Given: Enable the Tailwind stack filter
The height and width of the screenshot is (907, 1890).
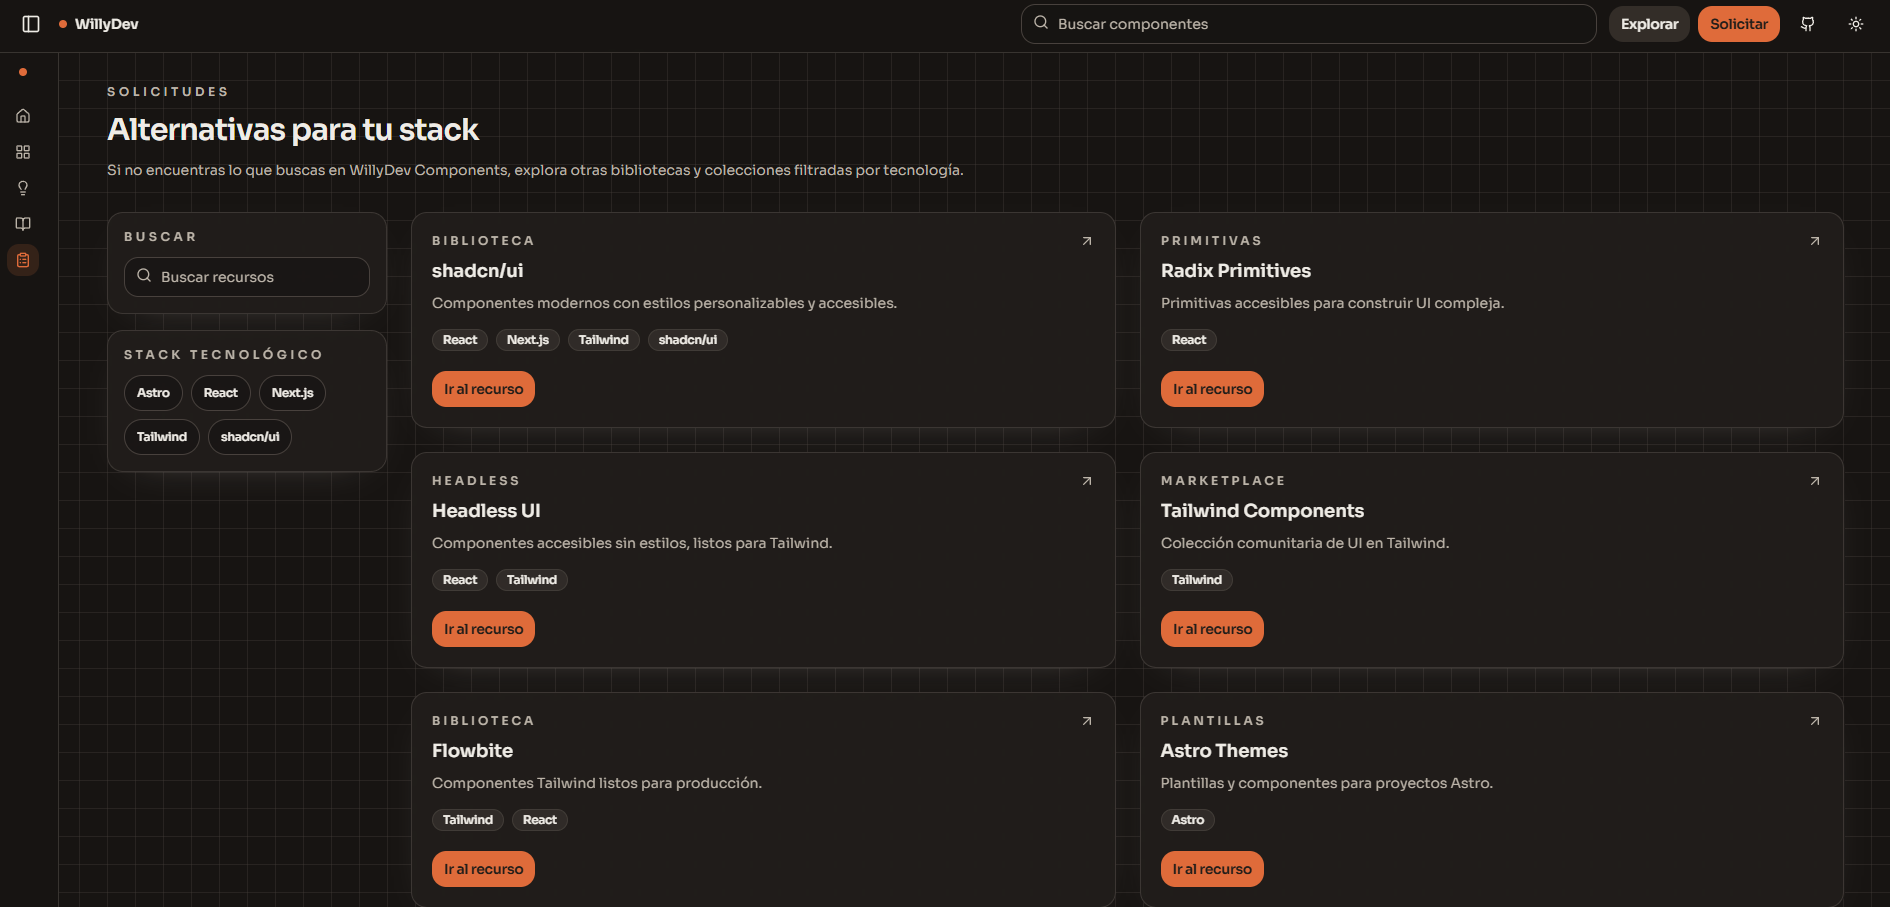Looking at the screenshot, I should tap(161, 437).
